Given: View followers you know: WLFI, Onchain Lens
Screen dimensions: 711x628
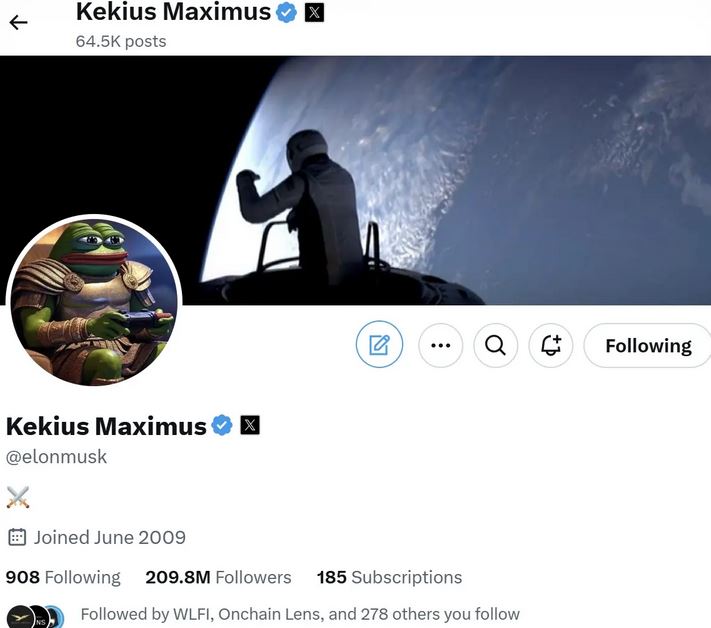Looking at the screenshot, I should pyautogui.click(x=300, y=614).
